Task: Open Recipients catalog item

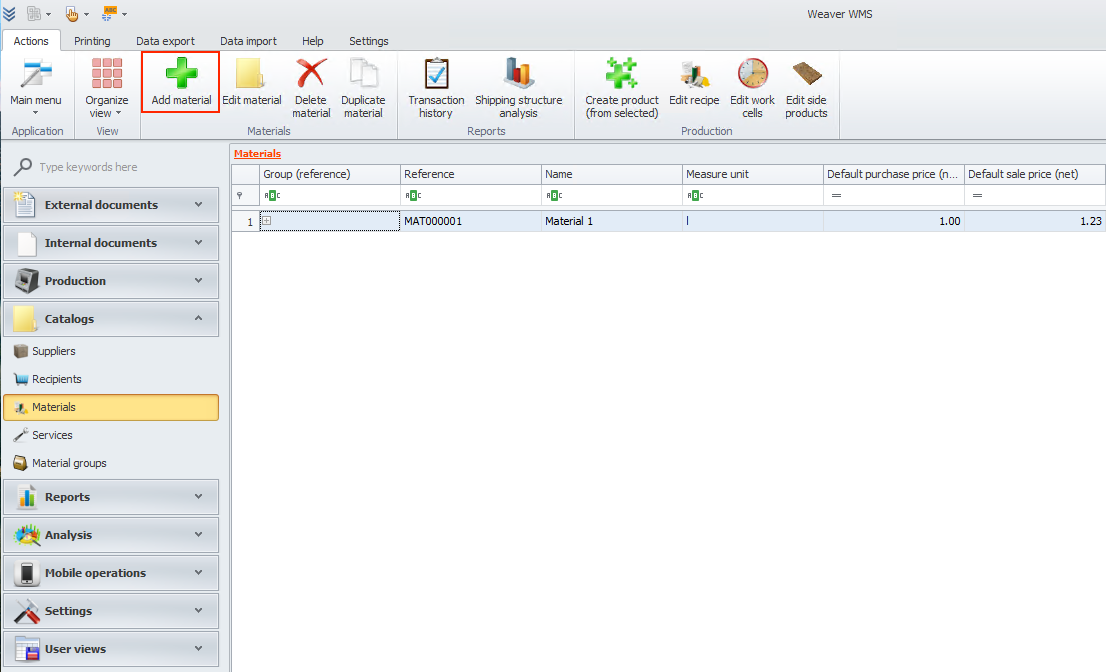Action: 111,379
